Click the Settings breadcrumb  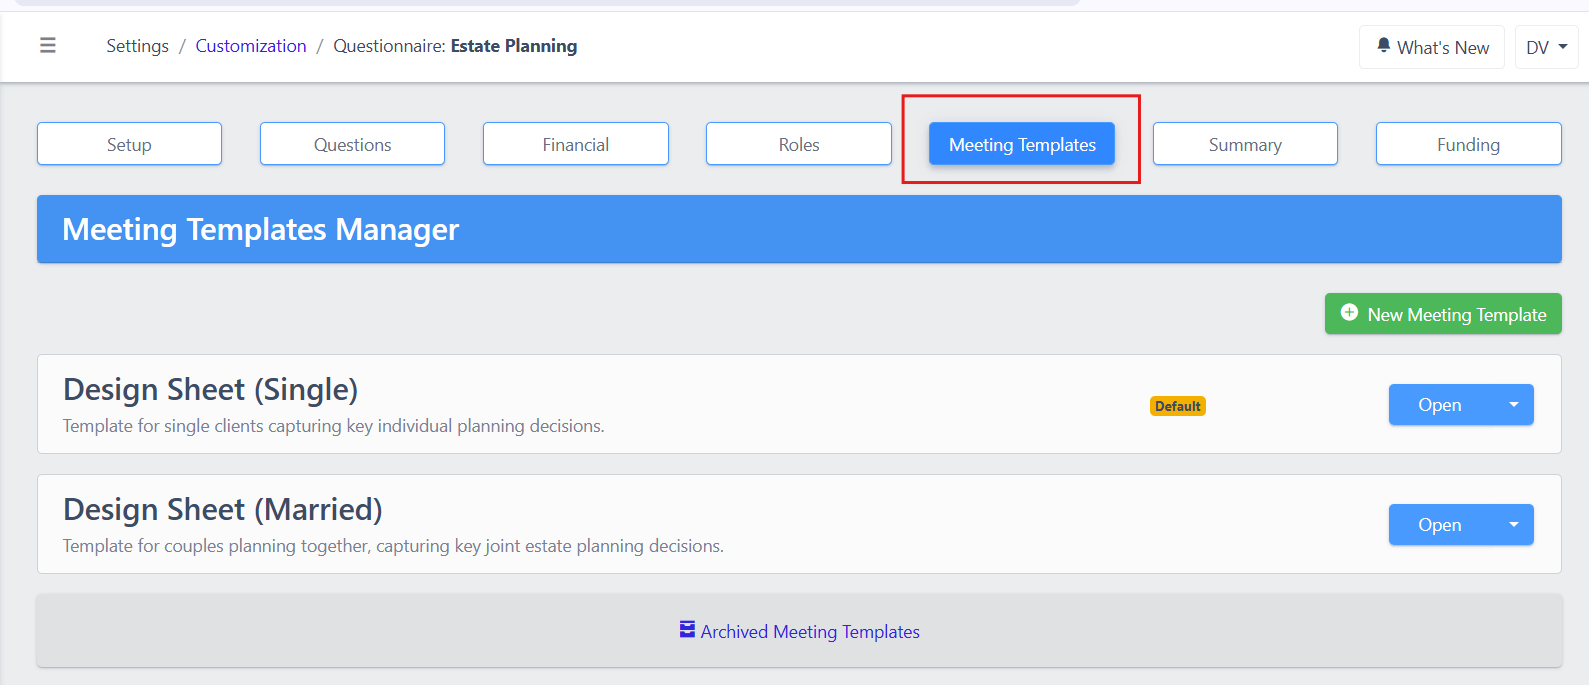(137, 46)
